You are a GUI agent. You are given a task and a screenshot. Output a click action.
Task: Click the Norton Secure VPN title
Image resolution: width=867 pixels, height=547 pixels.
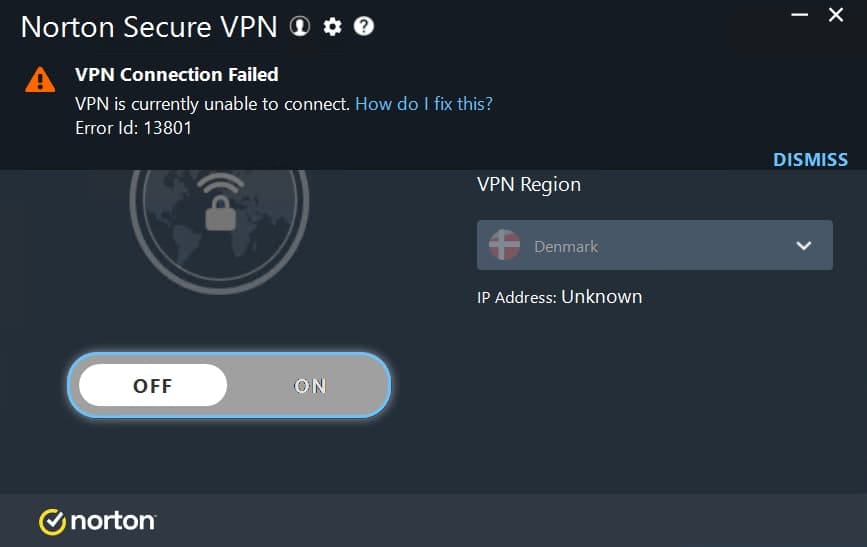tap(149, 27)
